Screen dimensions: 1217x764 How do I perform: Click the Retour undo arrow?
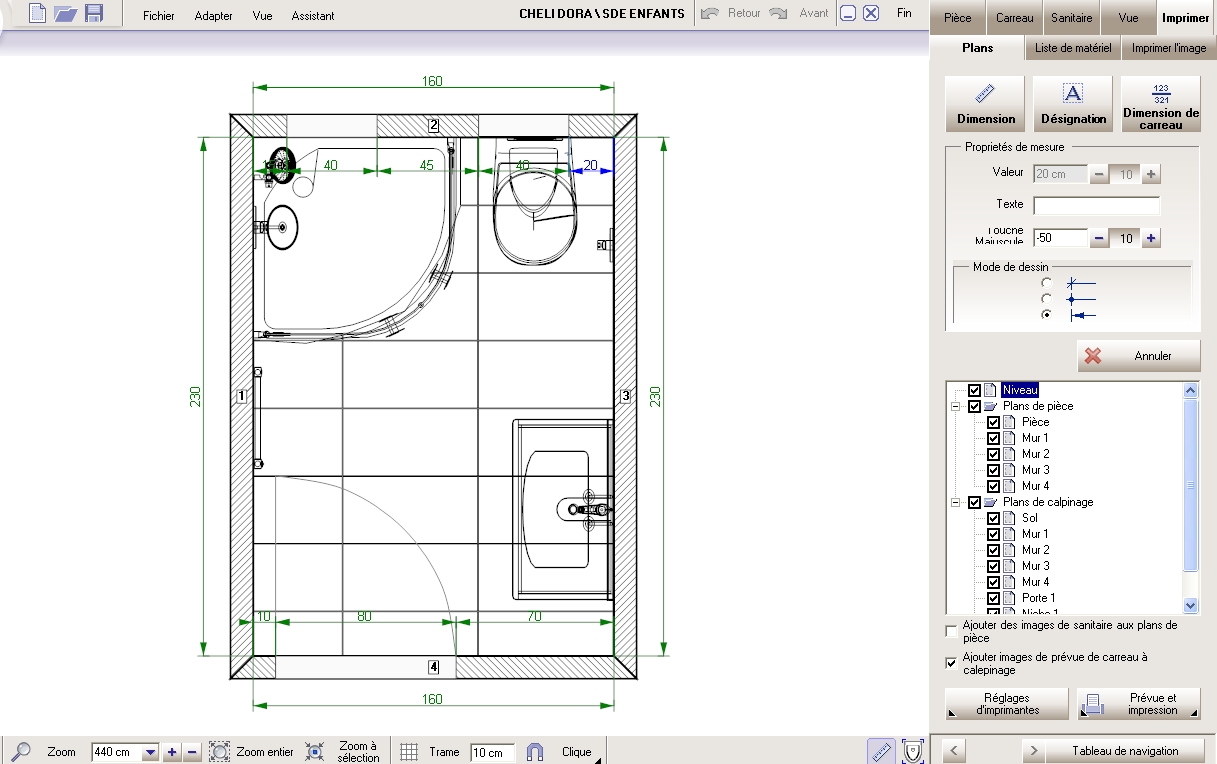click(x=711, y=14)
